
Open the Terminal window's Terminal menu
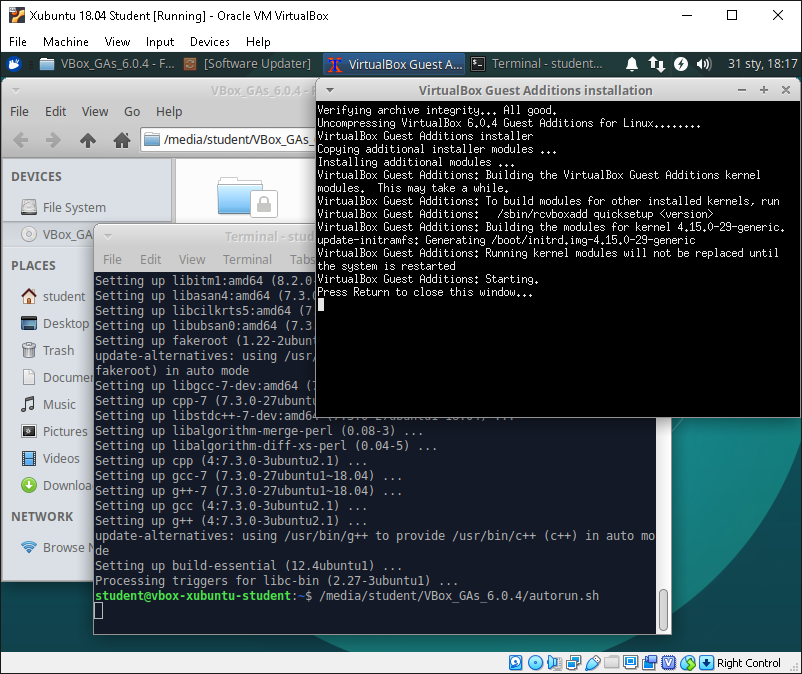[247, 260]
